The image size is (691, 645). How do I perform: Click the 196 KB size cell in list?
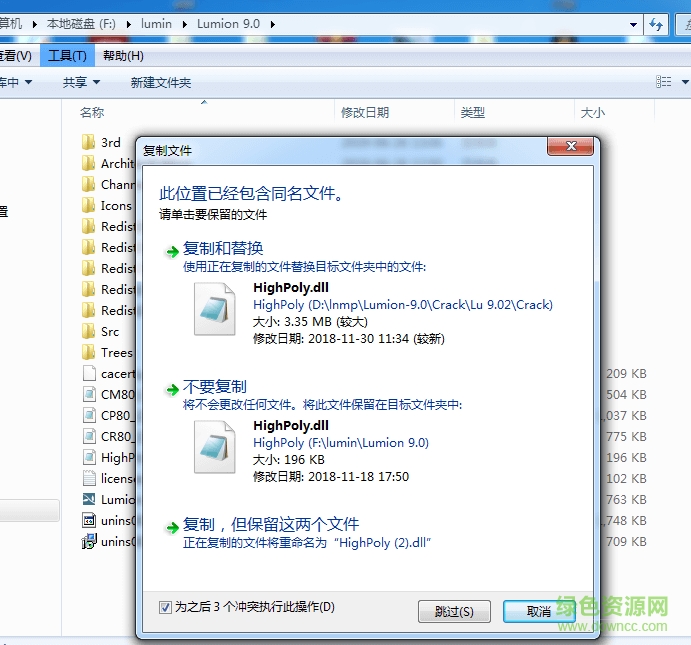pos(626,457)
